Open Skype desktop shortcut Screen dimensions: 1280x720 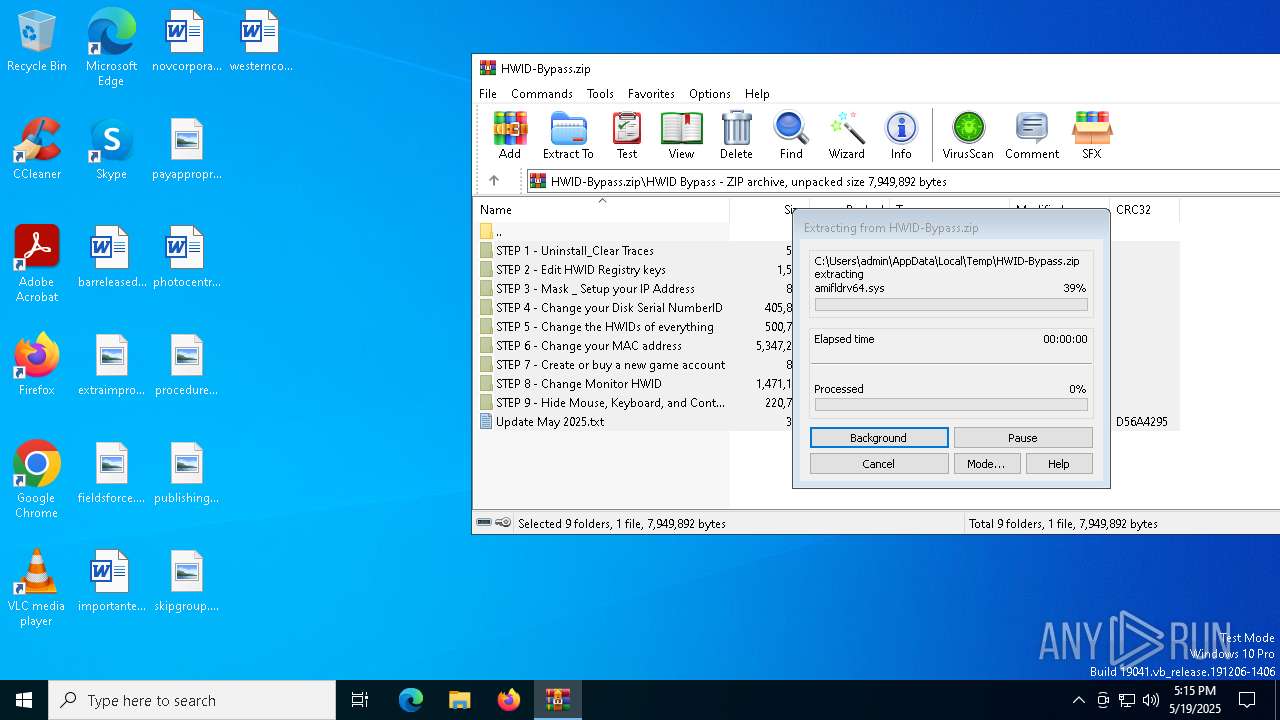coord(111,149)
